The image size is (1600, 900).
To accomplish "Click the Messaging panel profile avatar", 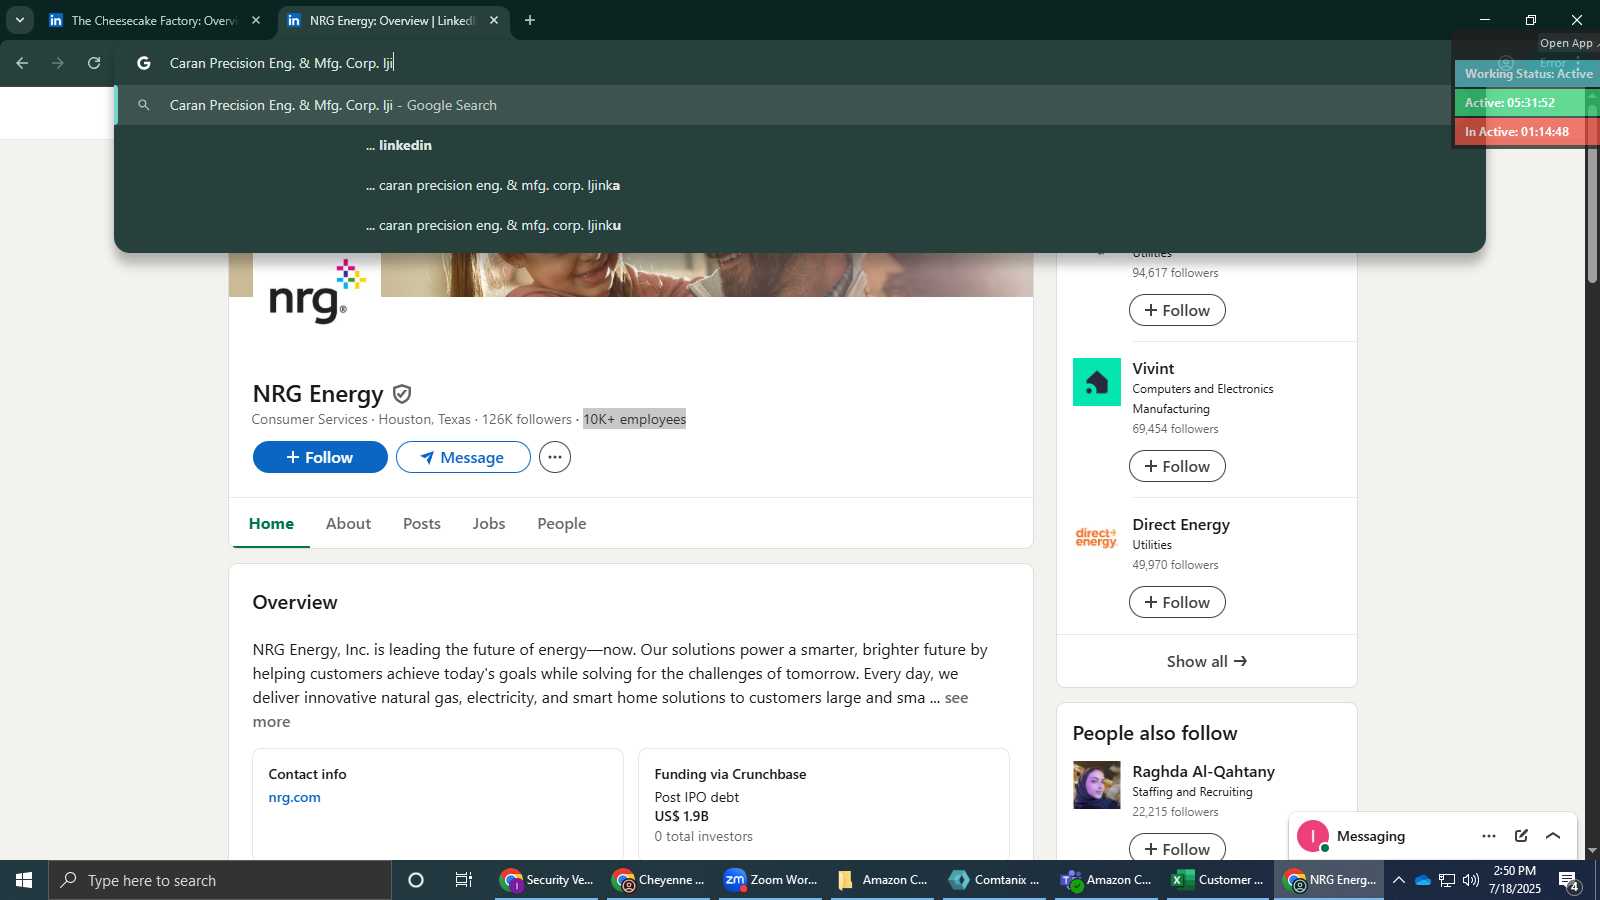I will point(1313,836).
